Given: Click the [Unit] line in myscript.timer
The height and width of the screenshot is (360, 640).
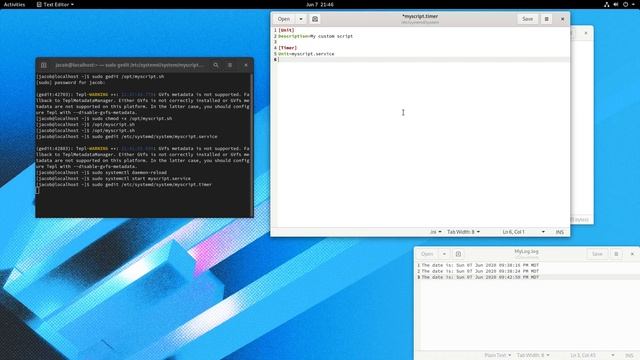Looking at the screenshot, I should [286, 30].
